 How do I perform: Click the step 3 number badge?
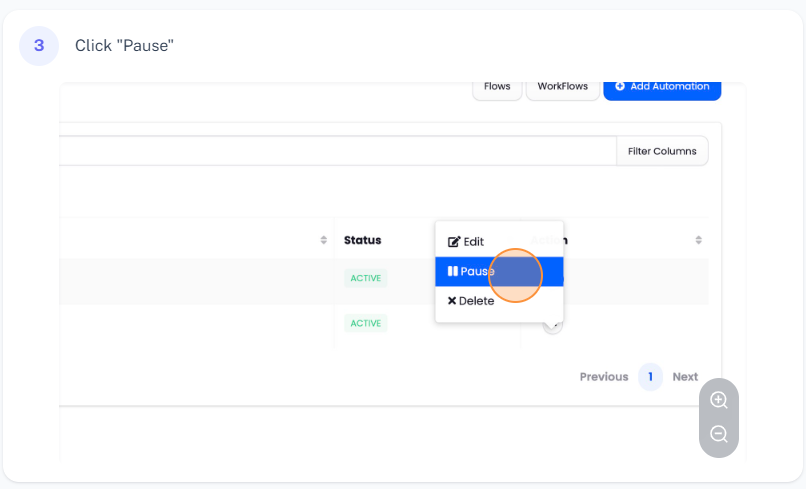pyautogui.click(x=39, y=46)
